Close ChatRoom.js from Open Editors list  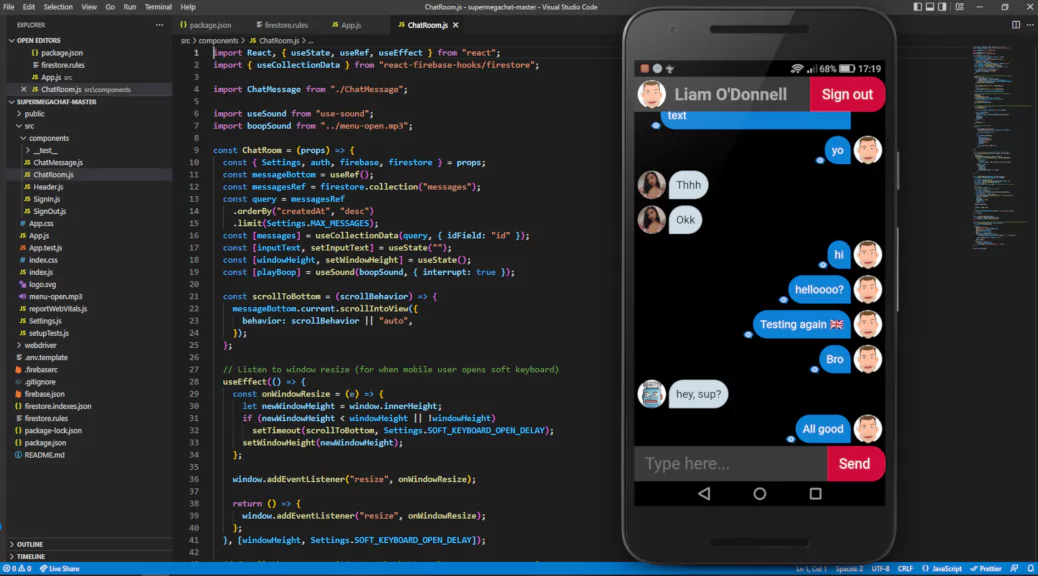[x=24, y=89]
